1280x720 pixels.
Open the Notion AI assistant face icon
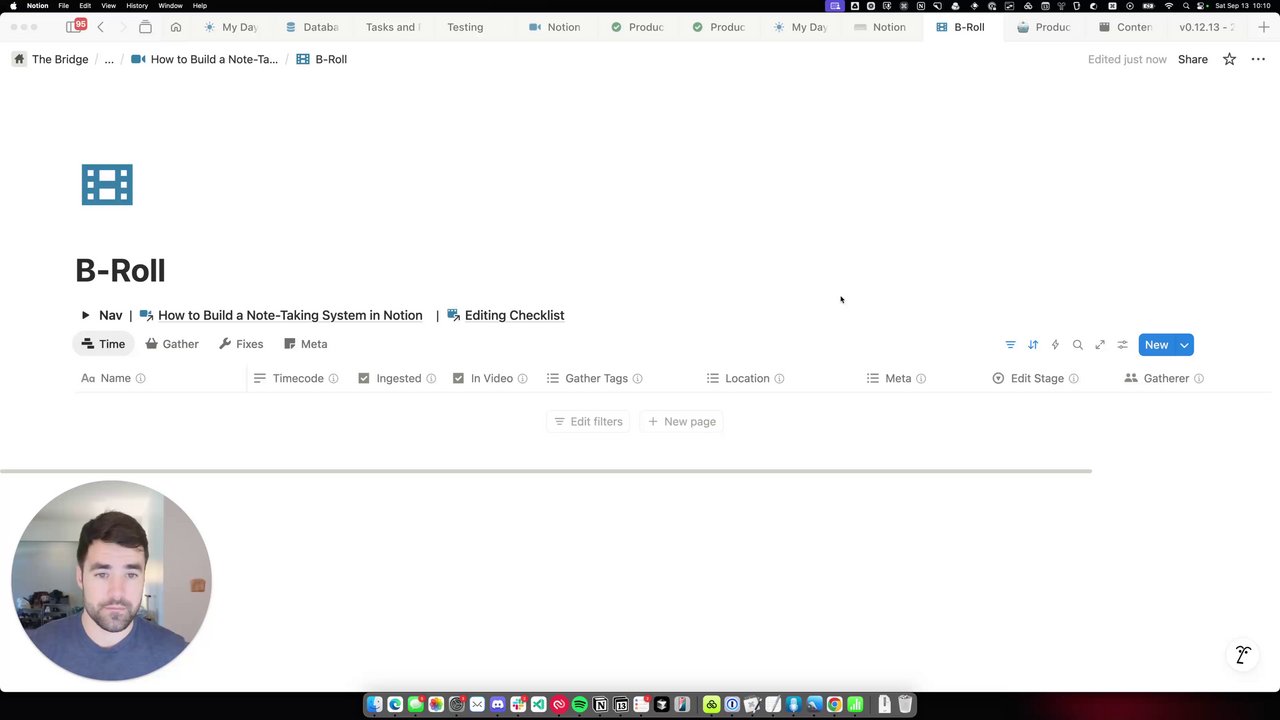[1243, 655]
